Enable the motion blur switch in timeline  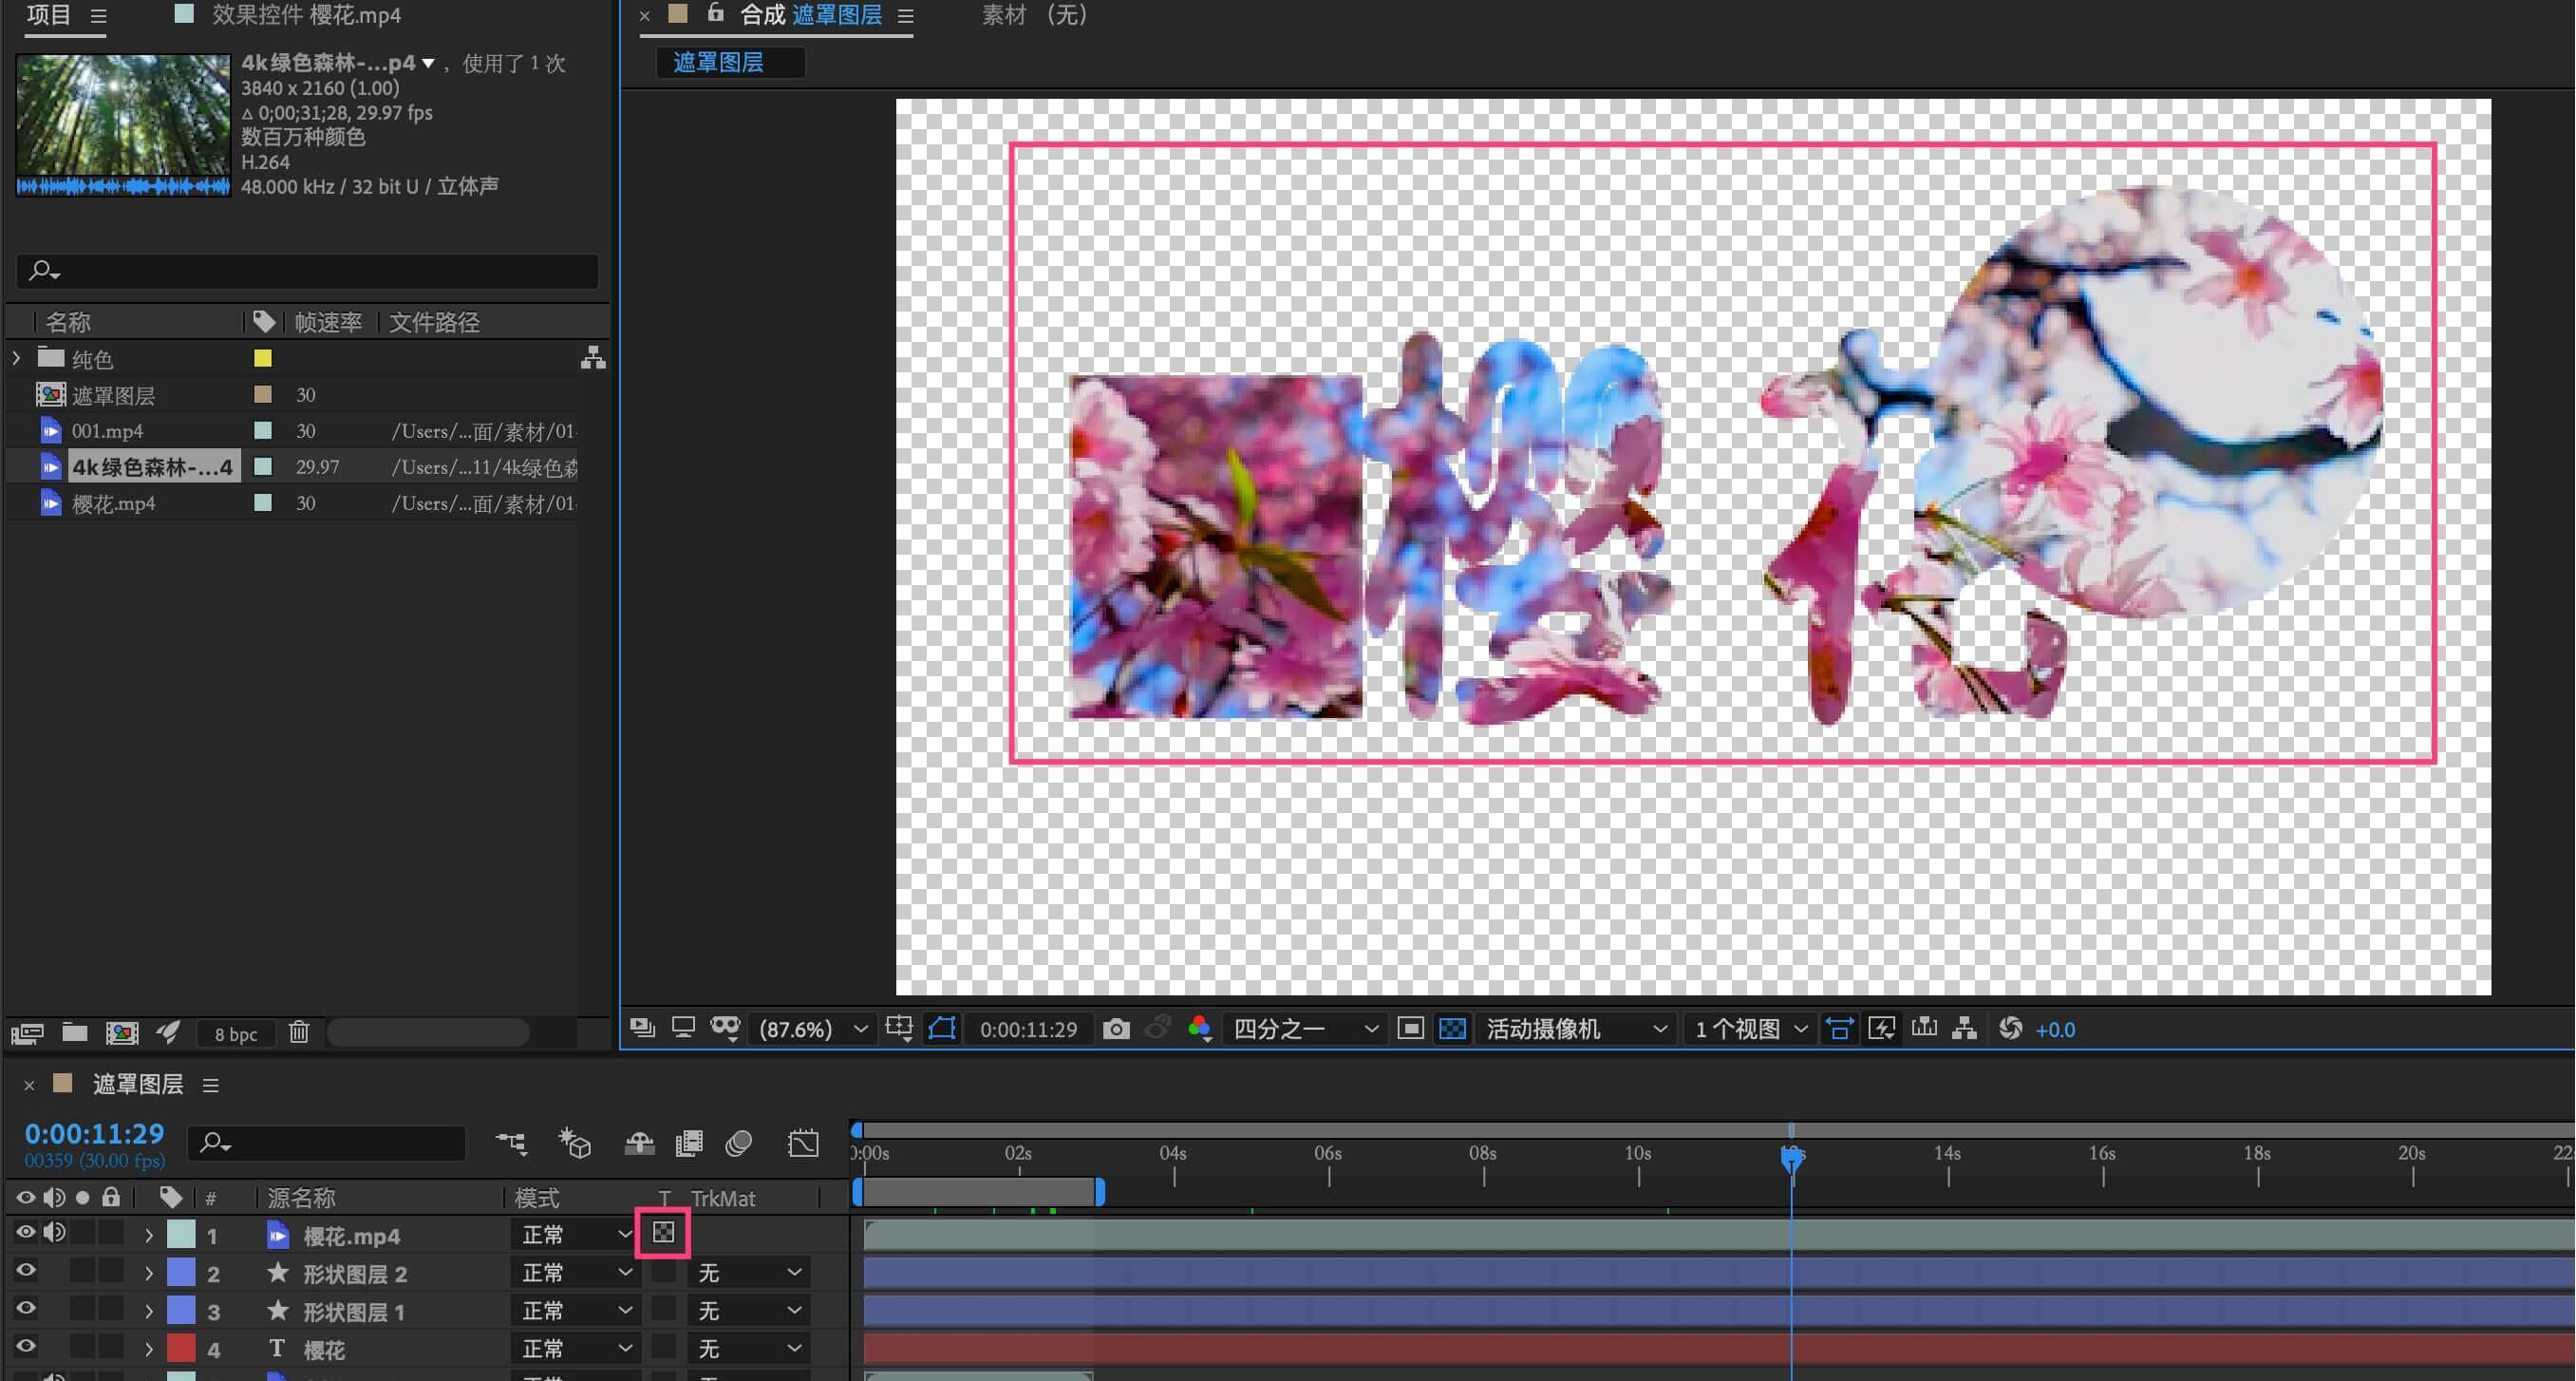click(739, 1143)
